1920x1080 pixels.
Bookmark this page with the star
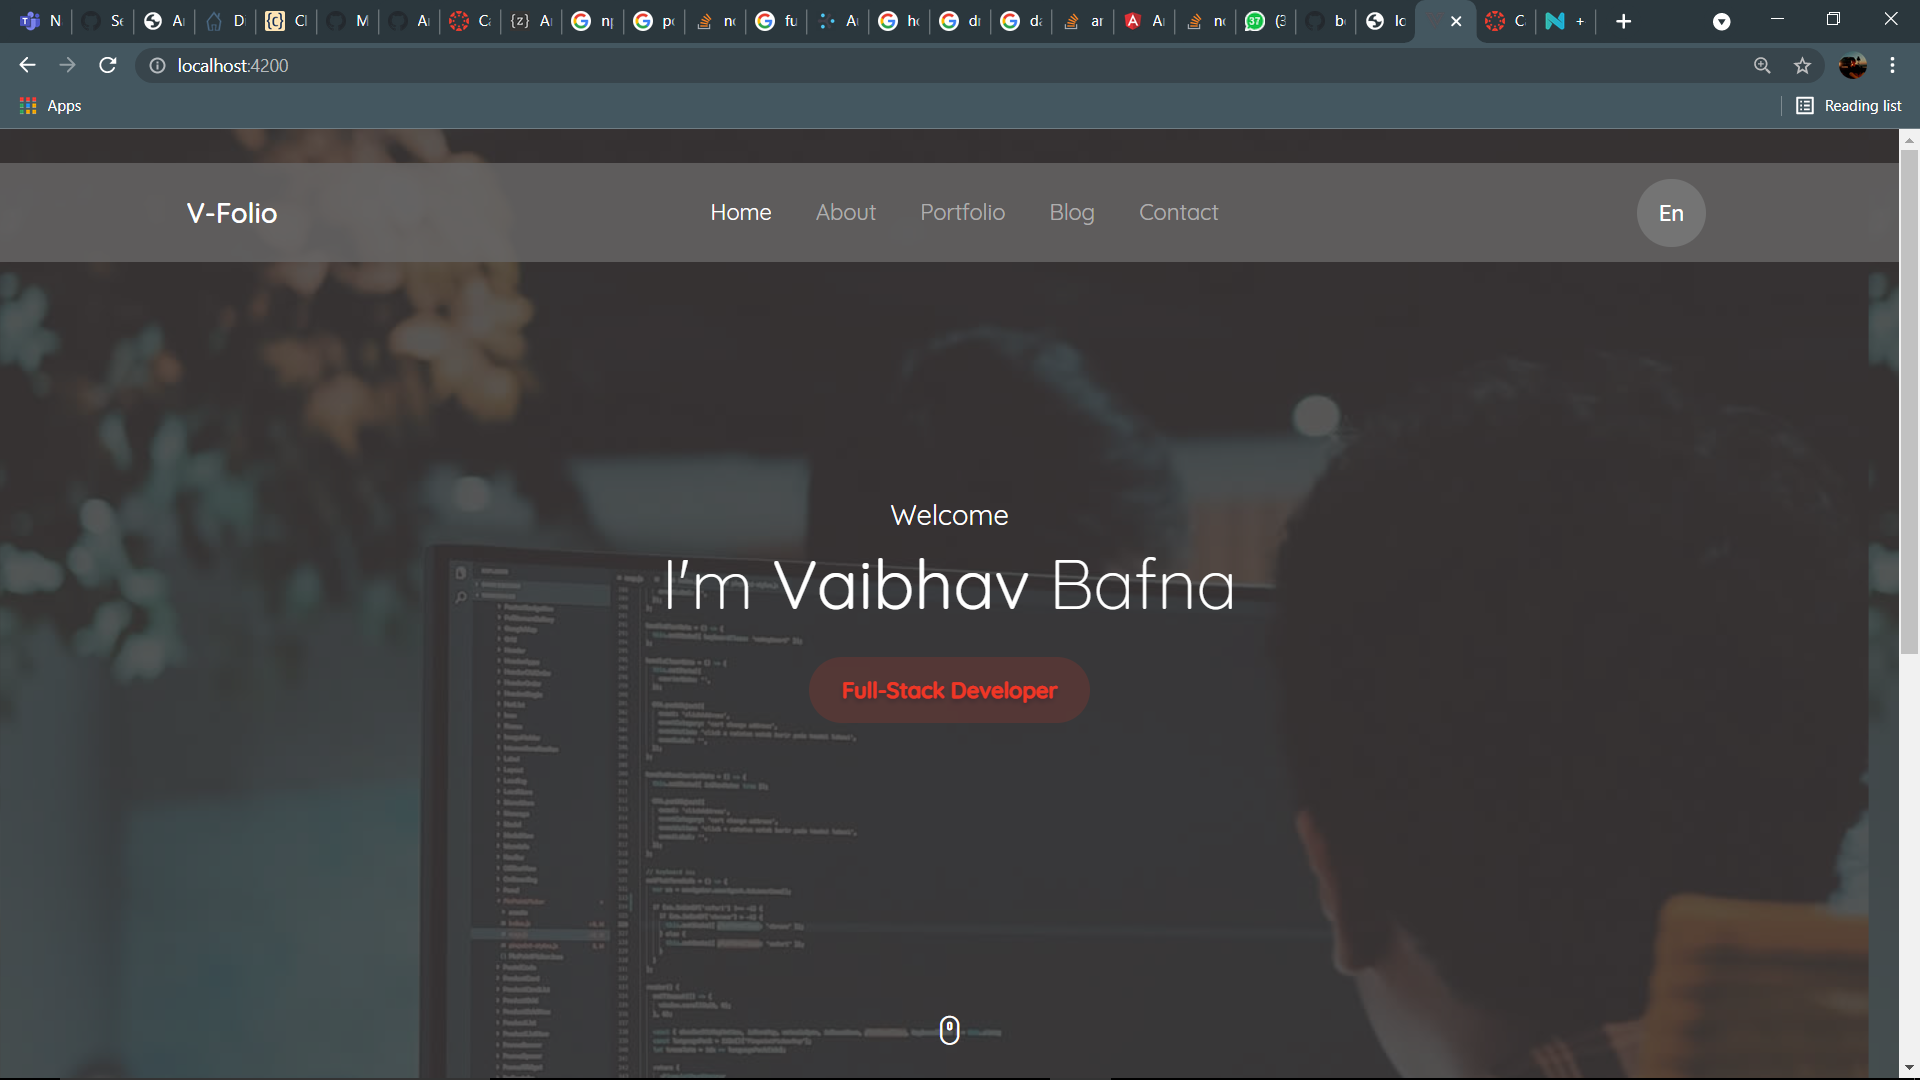(1803, 65)
